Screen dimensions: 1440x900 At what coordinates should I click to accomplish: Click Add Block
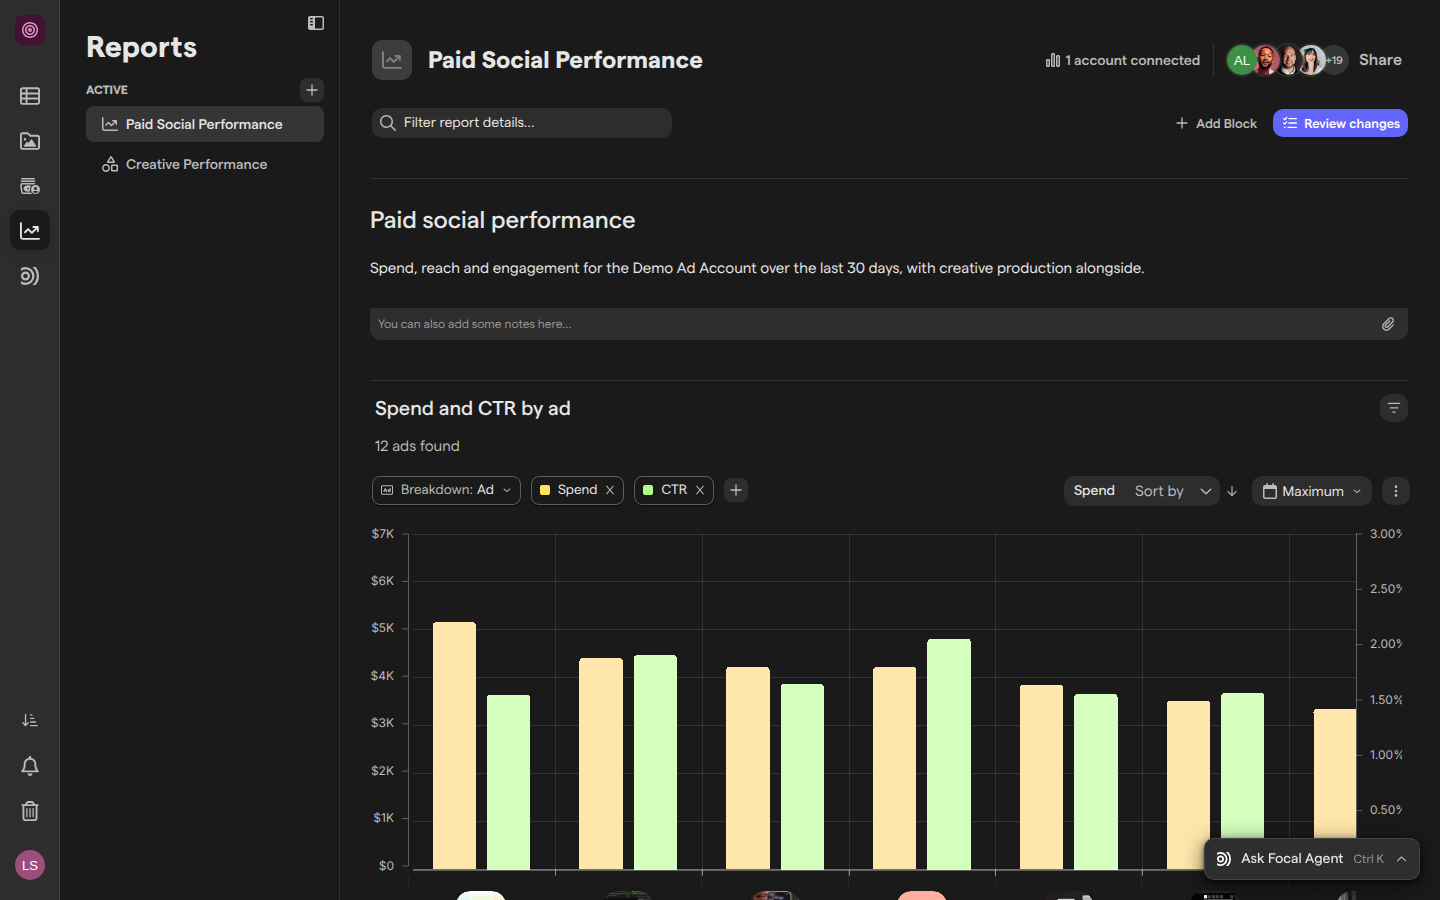pos(1216,123)
